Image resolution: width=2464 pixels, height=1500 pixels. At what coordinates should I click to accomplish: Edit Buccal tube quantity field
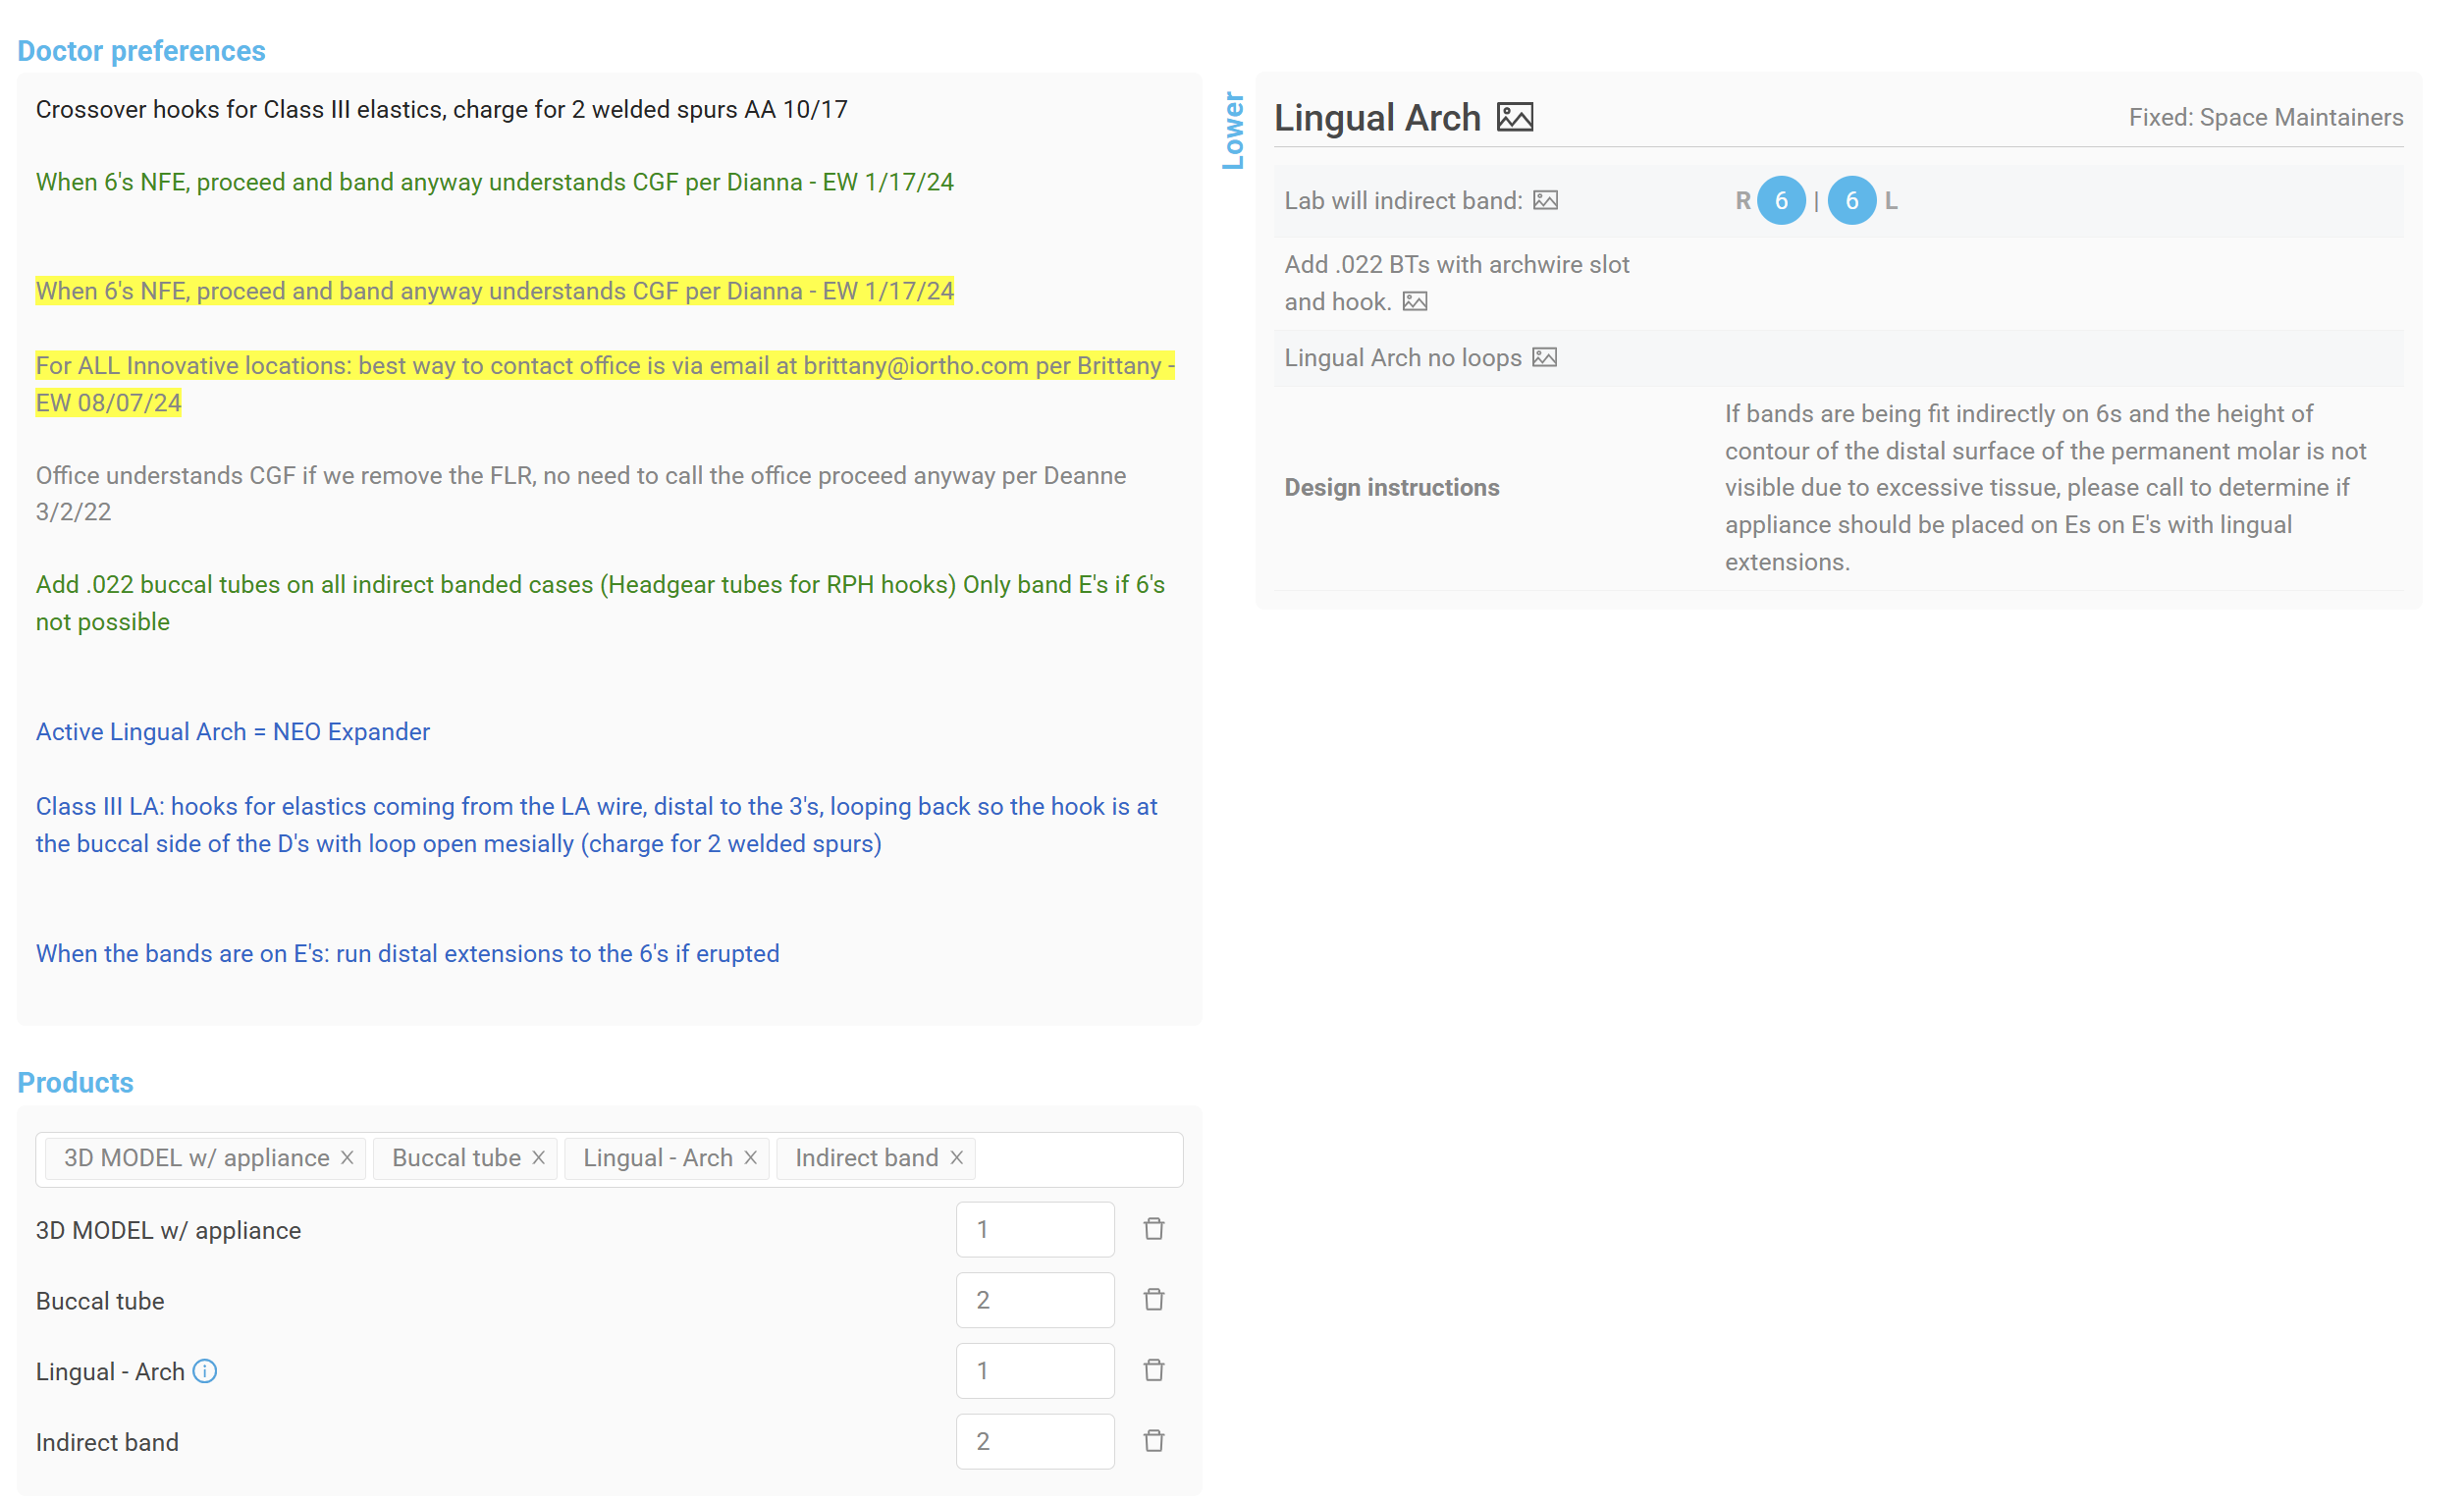click(x=1034, y=1300)
